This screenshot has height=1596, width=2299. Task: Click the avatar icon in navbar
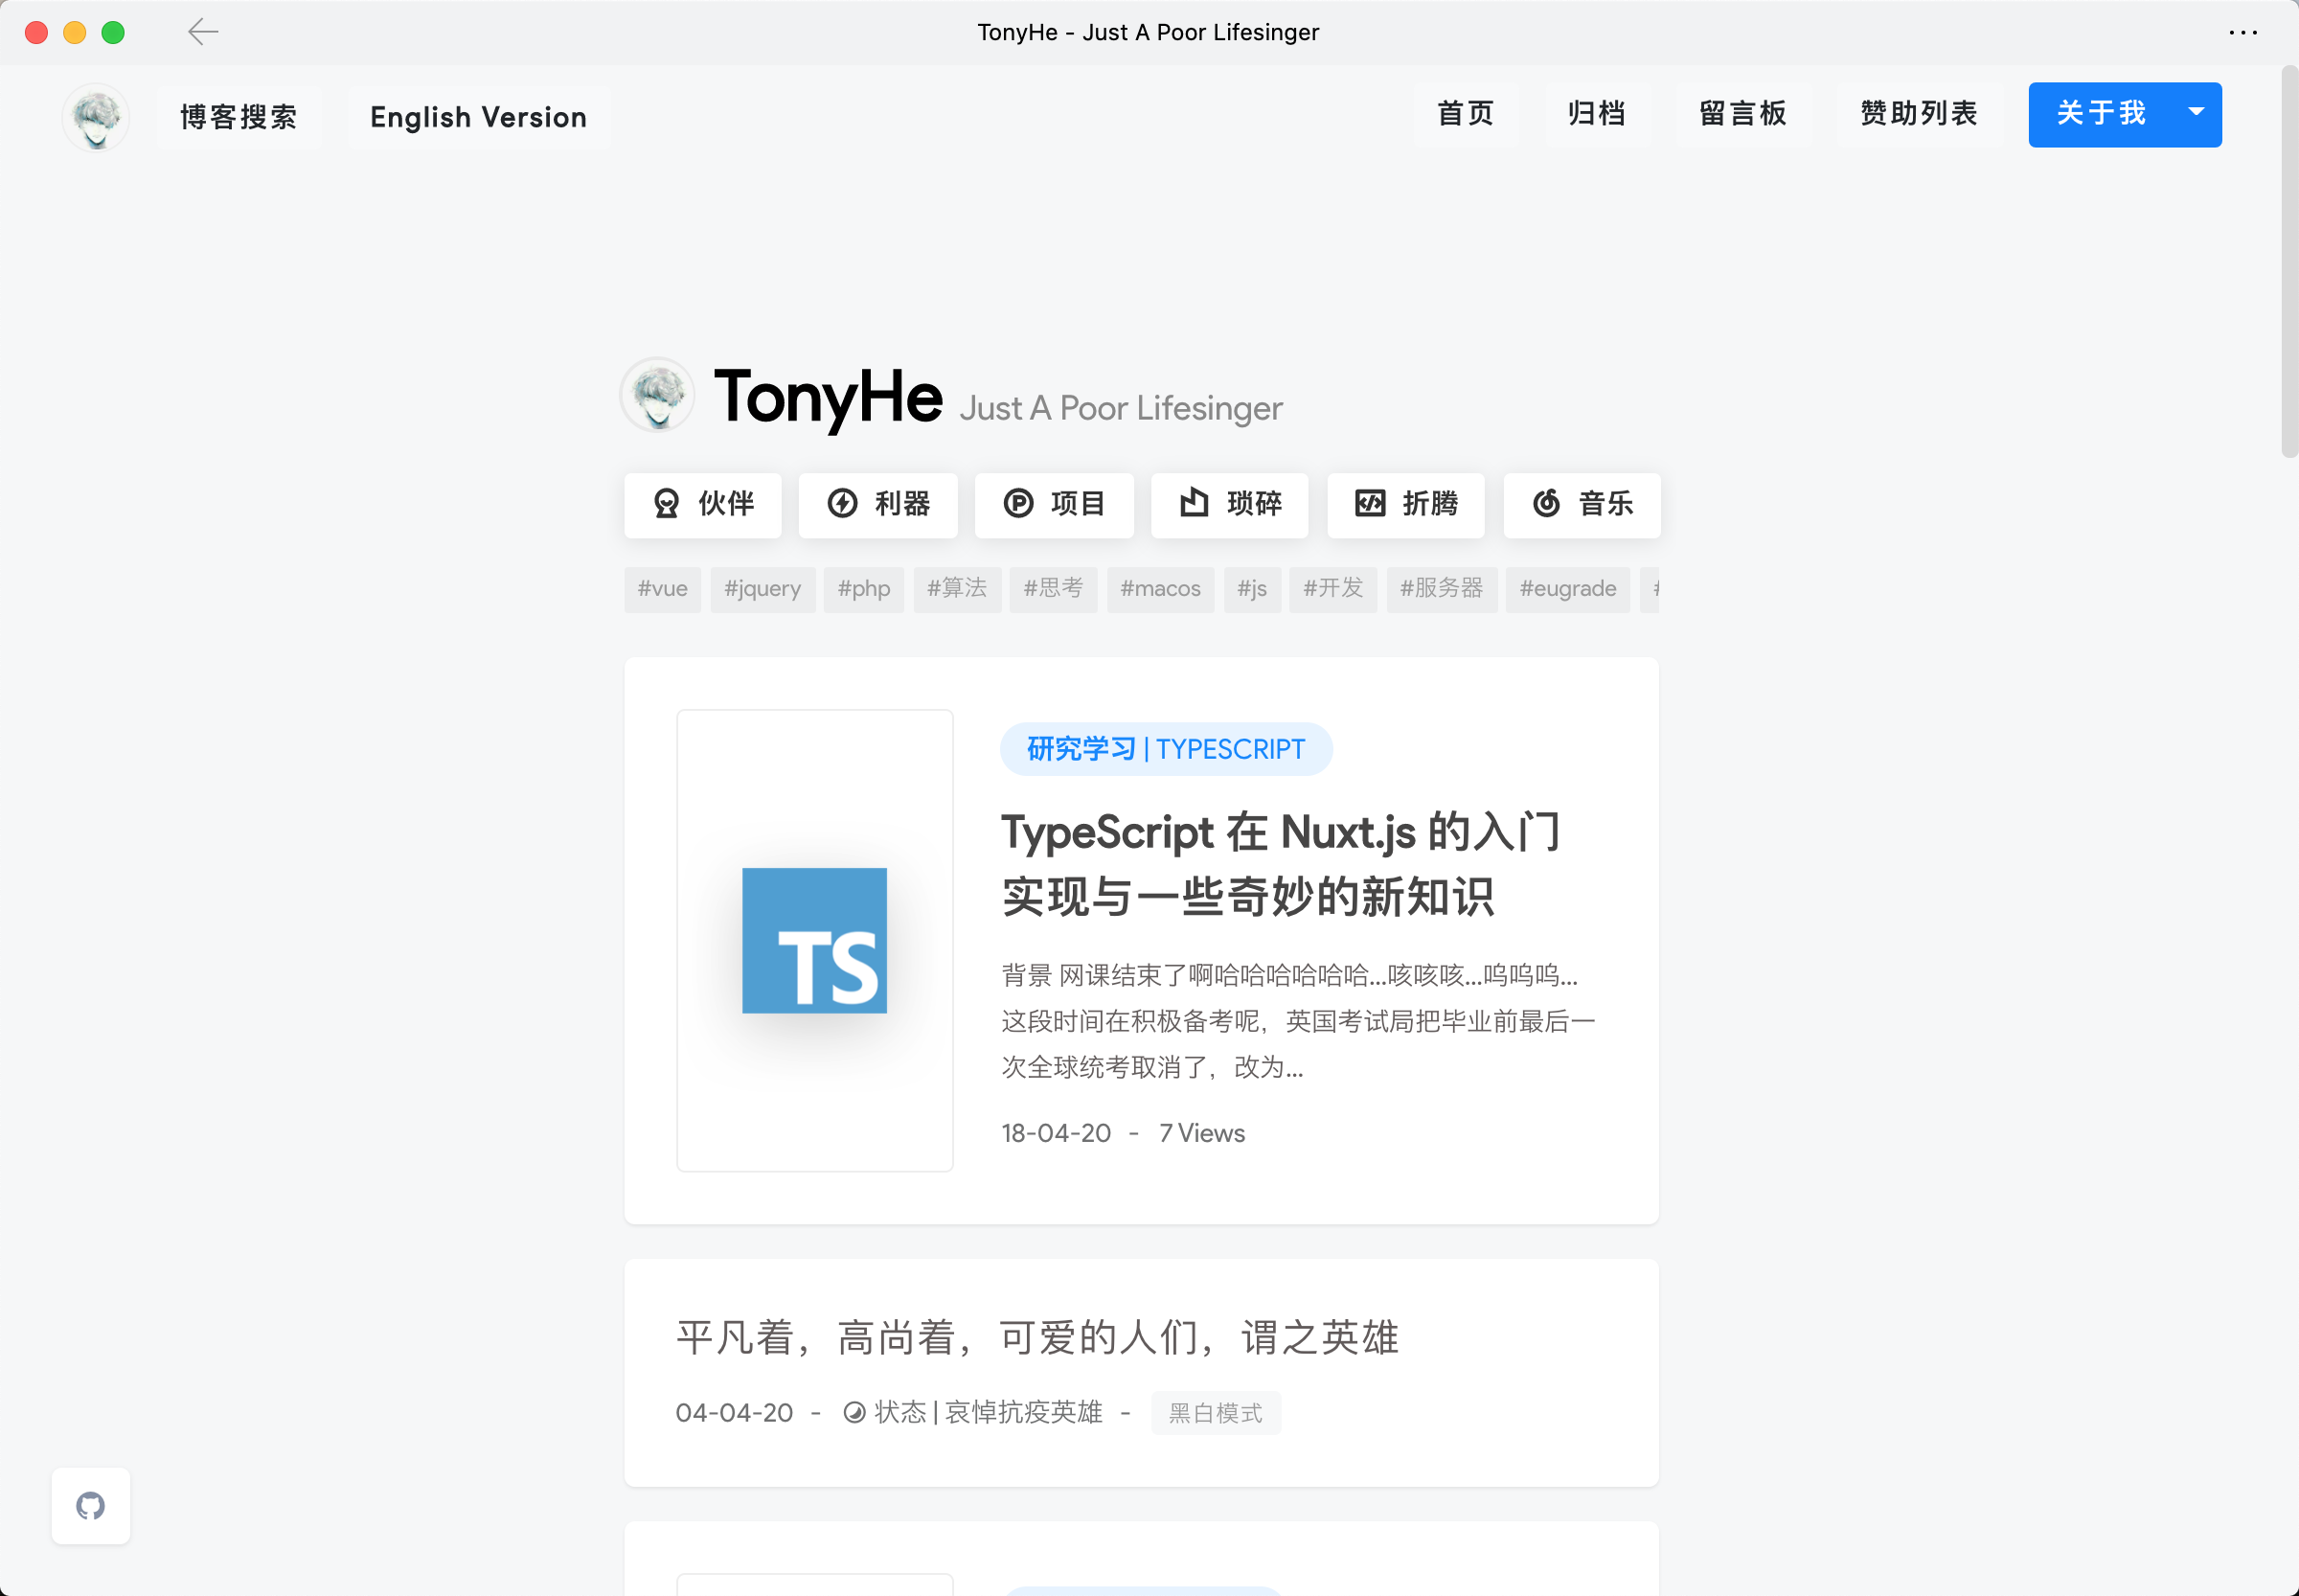(96, 116)
